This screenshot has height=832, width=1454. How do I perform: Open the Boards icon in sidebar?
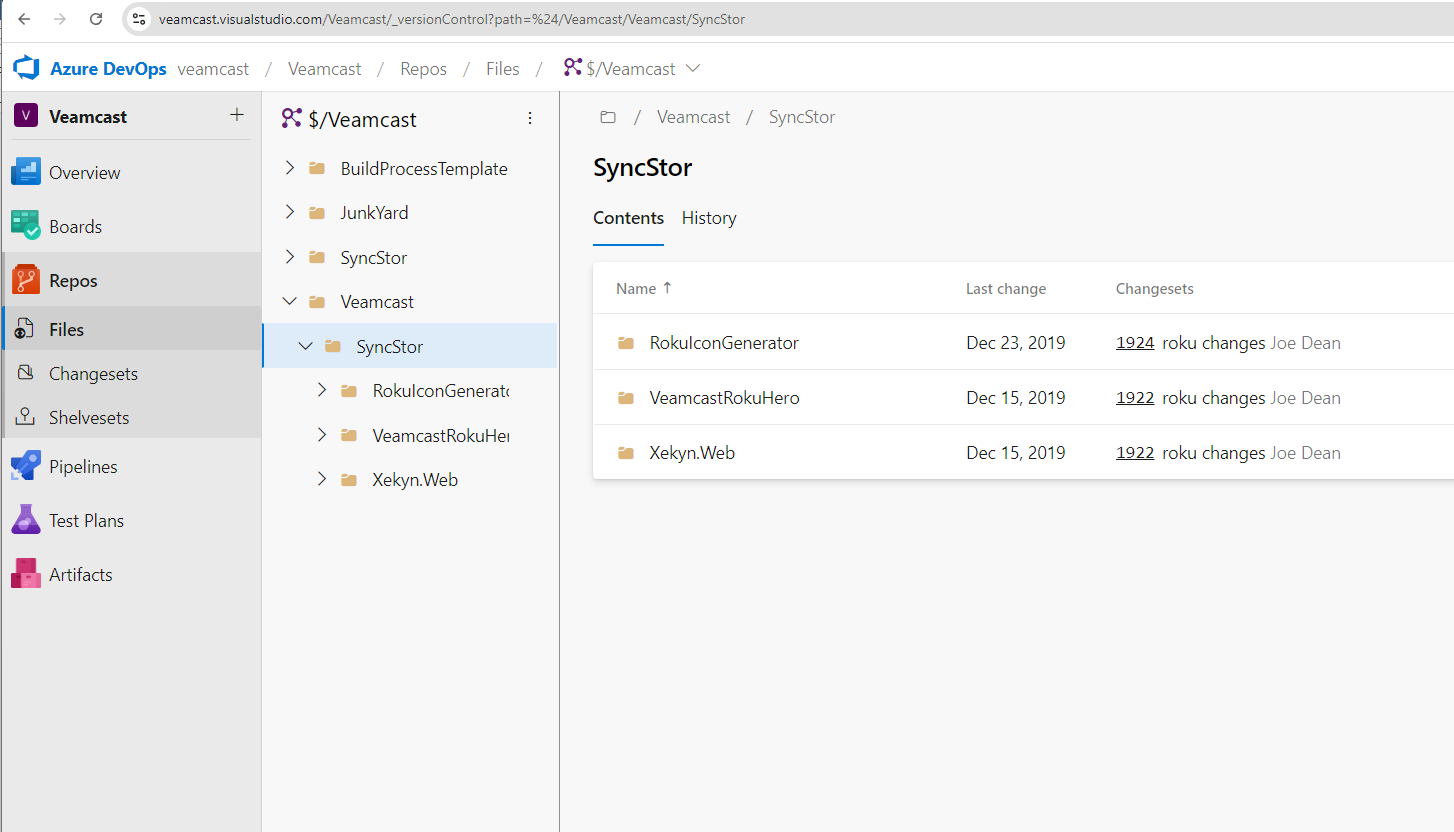pyautogui.click(x=25, y=226)
